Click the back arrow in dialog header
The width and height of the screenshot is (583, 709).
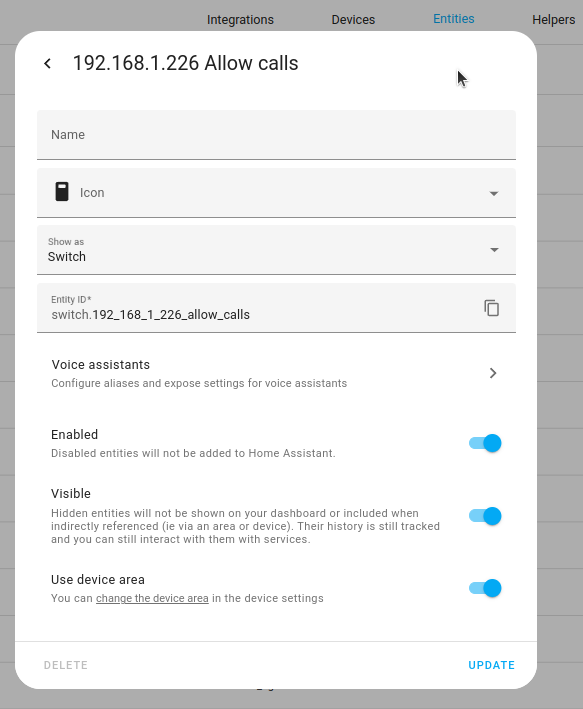47,63
